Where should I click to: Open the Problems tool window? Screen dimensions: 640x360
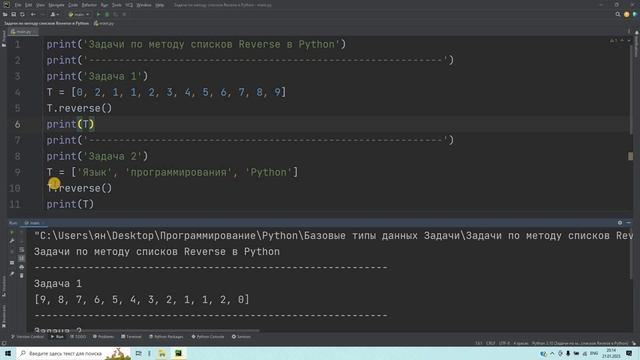point(104,337)
